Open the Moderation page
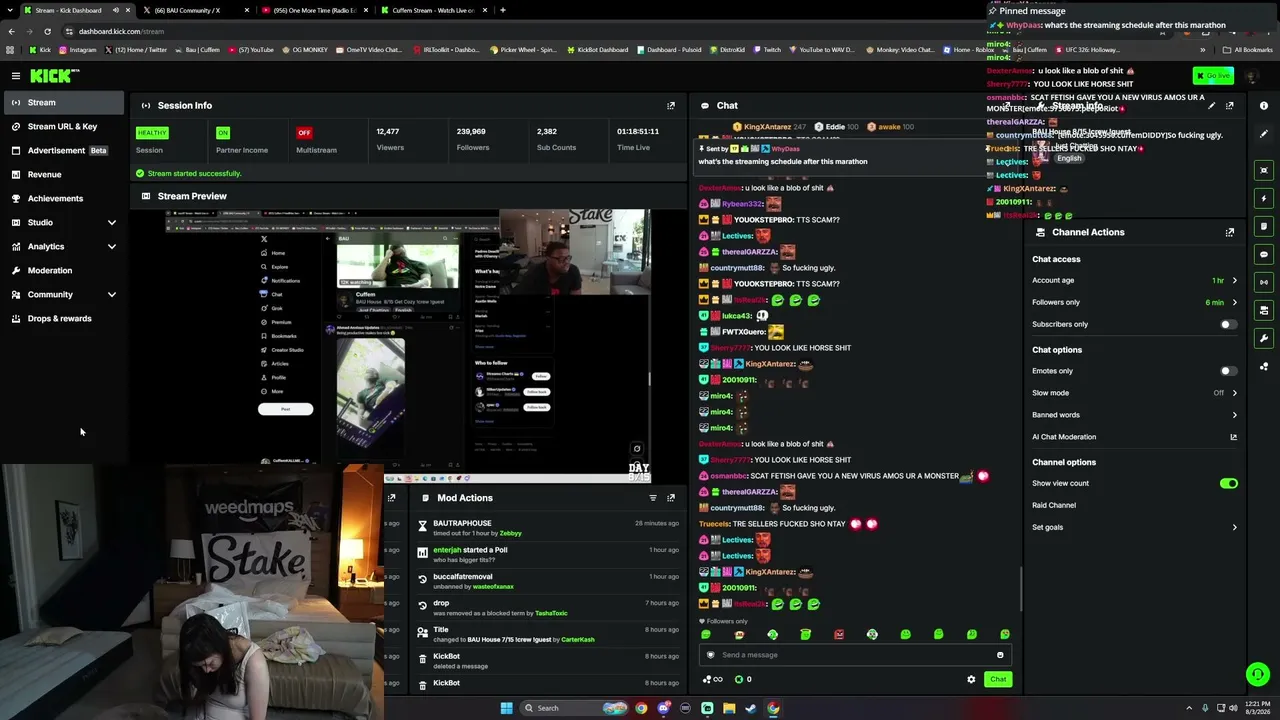 [63, 270]
